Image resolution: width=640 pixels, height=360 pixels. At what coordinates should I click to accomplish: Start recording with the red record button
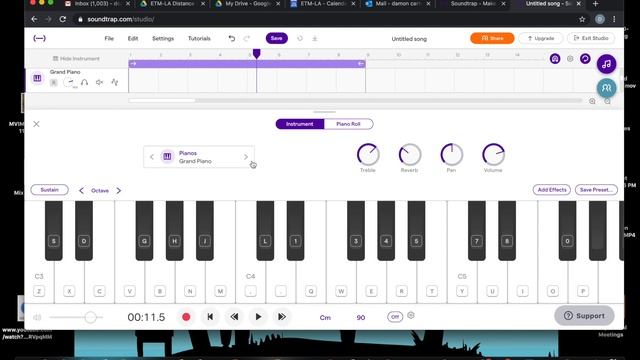coord(186,317)
